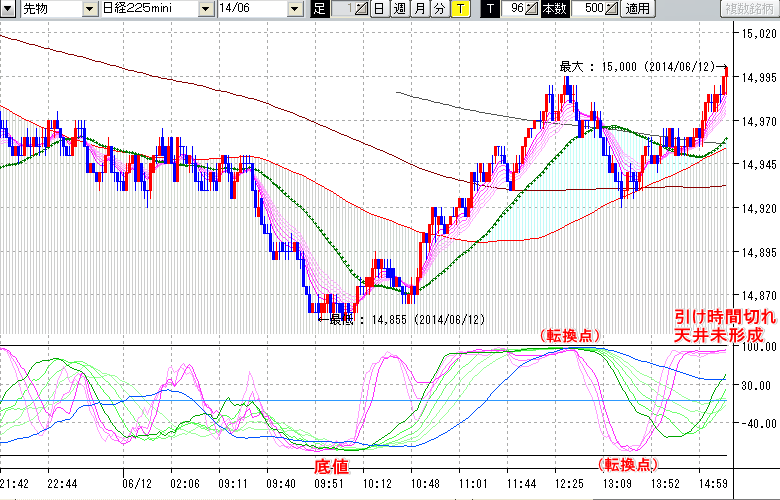
Task: Open the 14/06 contract month dropdown
Action: pyautogui.click(x=294, y=9)
